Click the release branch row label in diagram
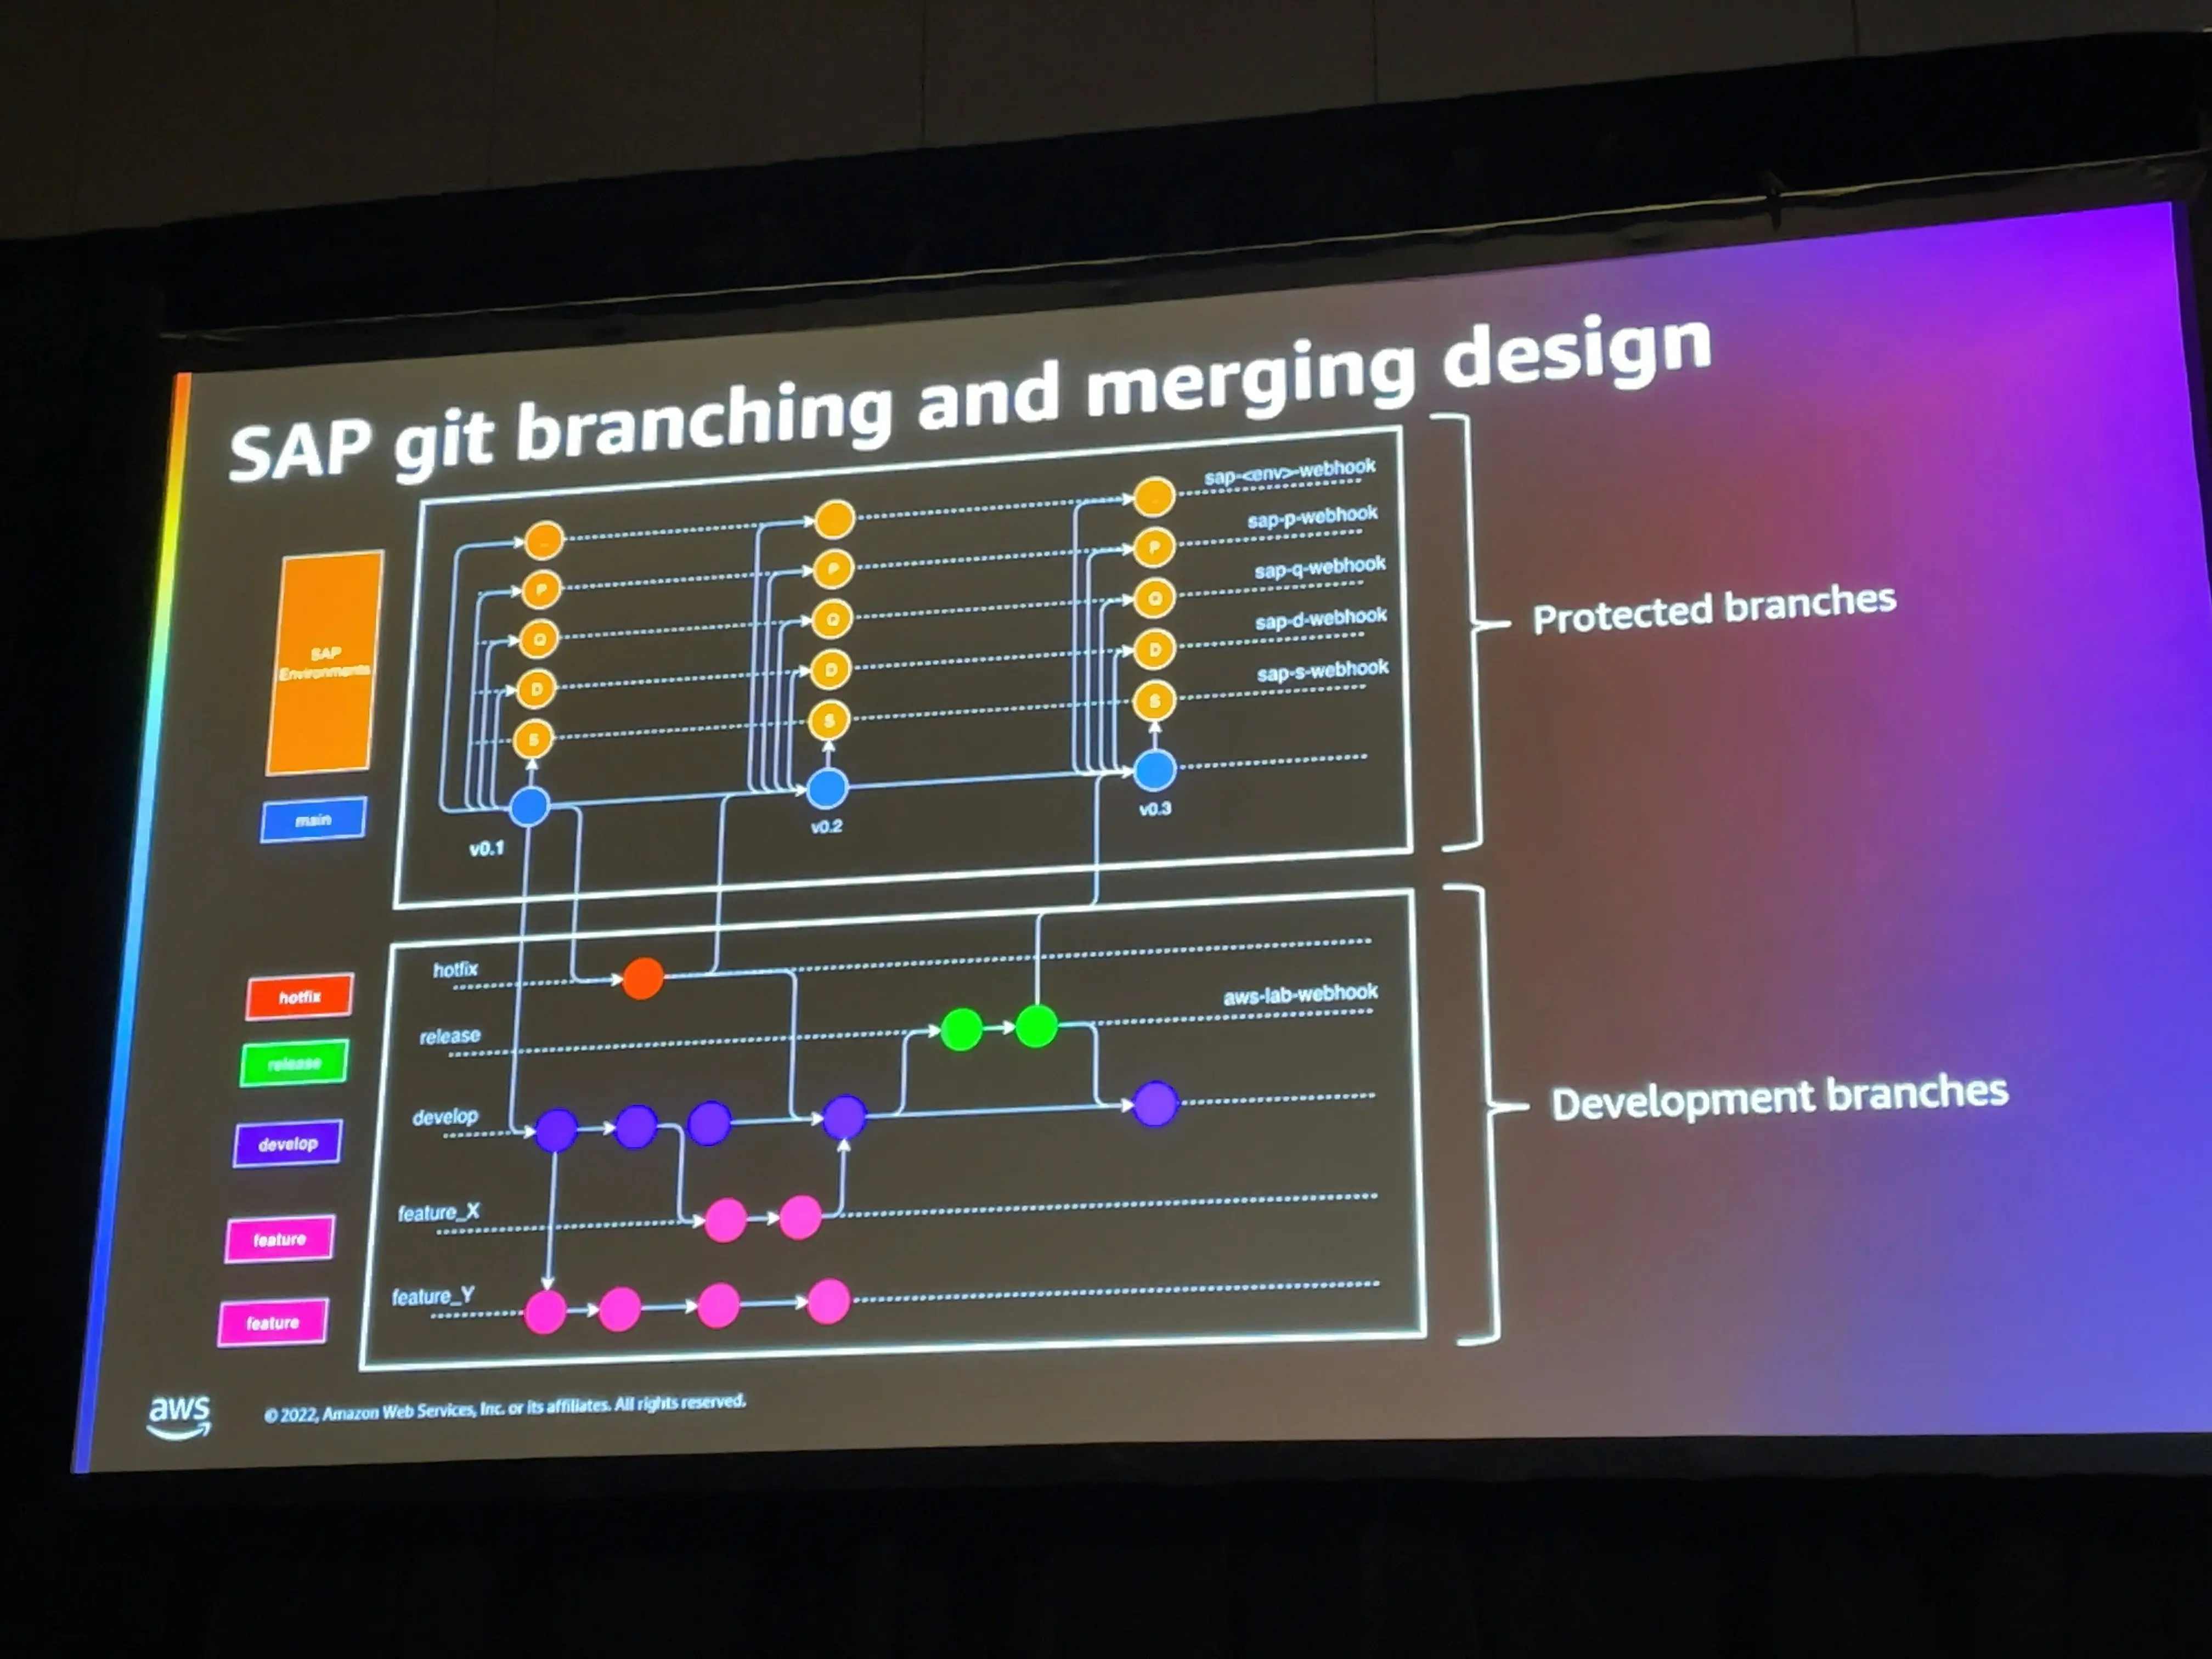Screen dimensions: 2212x1659 450,1036
